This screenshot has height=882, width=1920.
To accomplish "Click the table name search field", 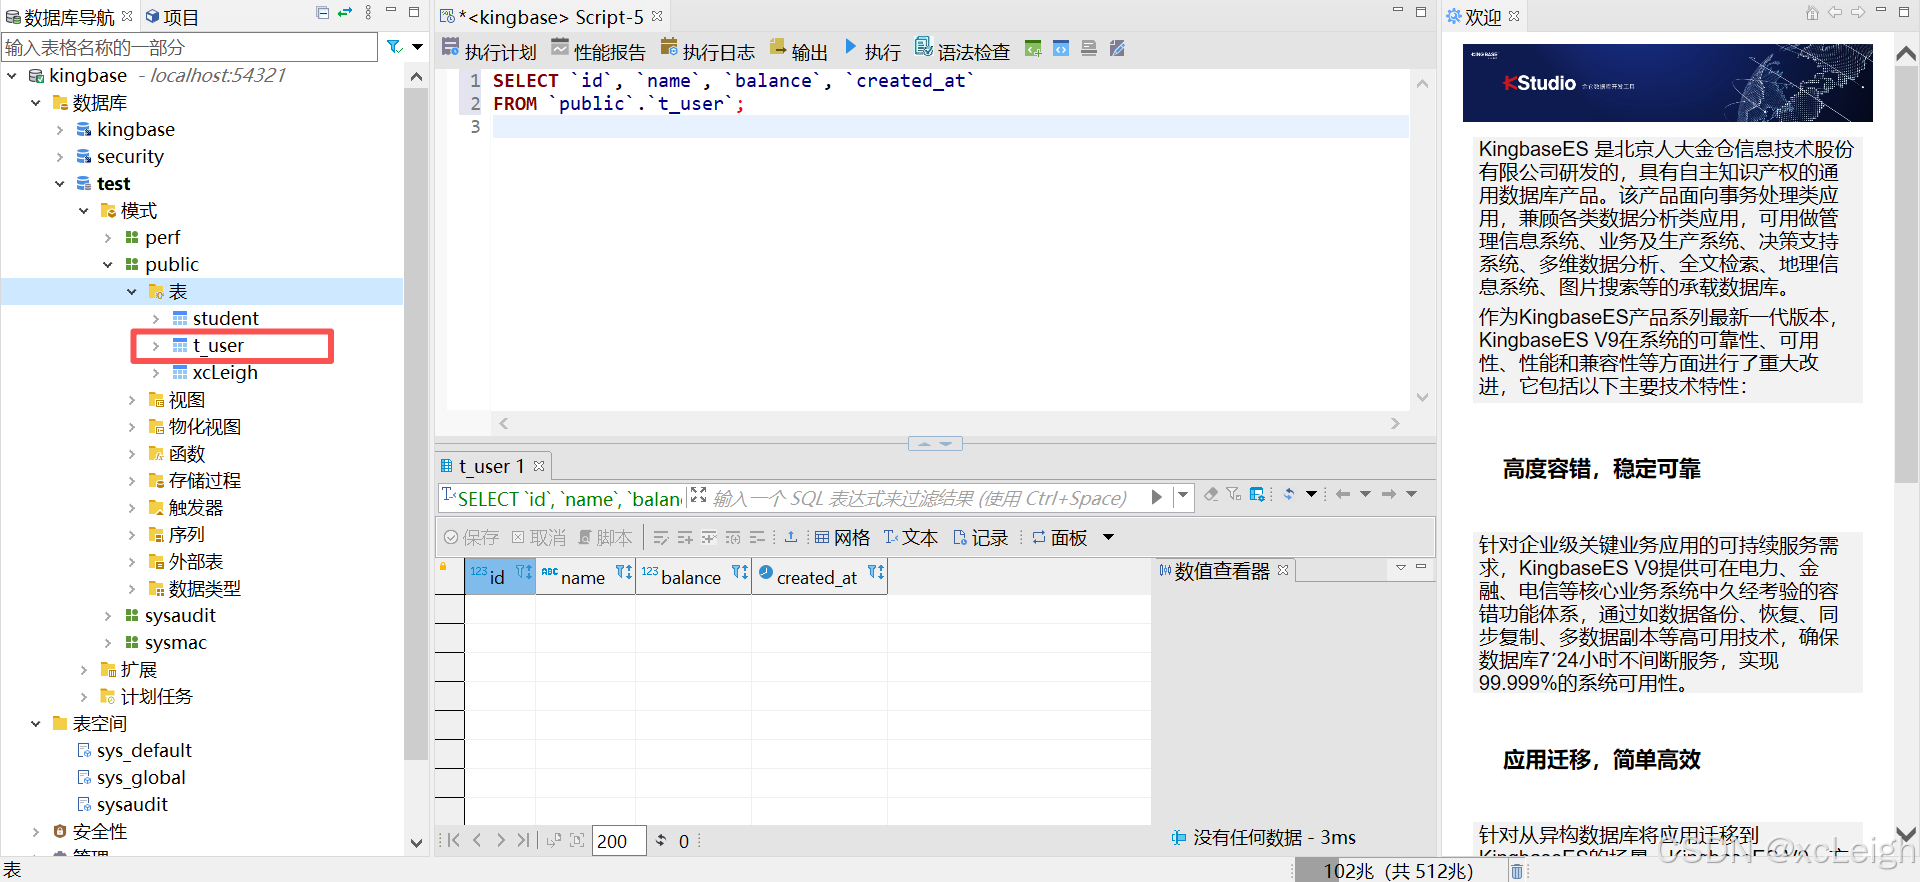I will [x=190, y=47].
